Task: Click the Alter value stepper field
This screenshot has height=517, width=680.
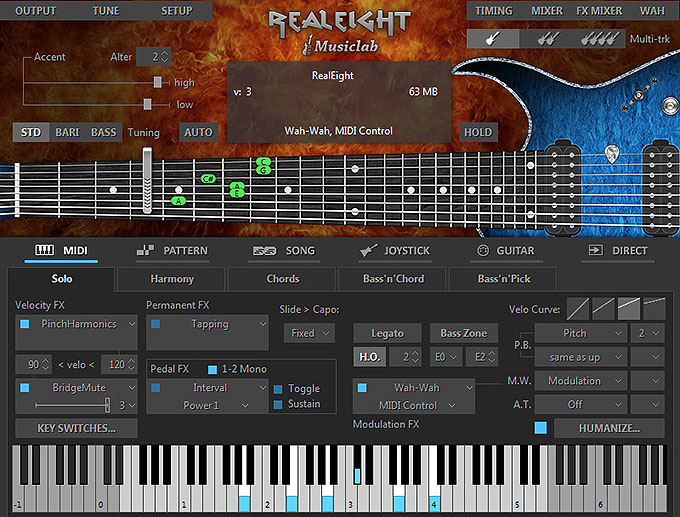Action: [154, 57]
